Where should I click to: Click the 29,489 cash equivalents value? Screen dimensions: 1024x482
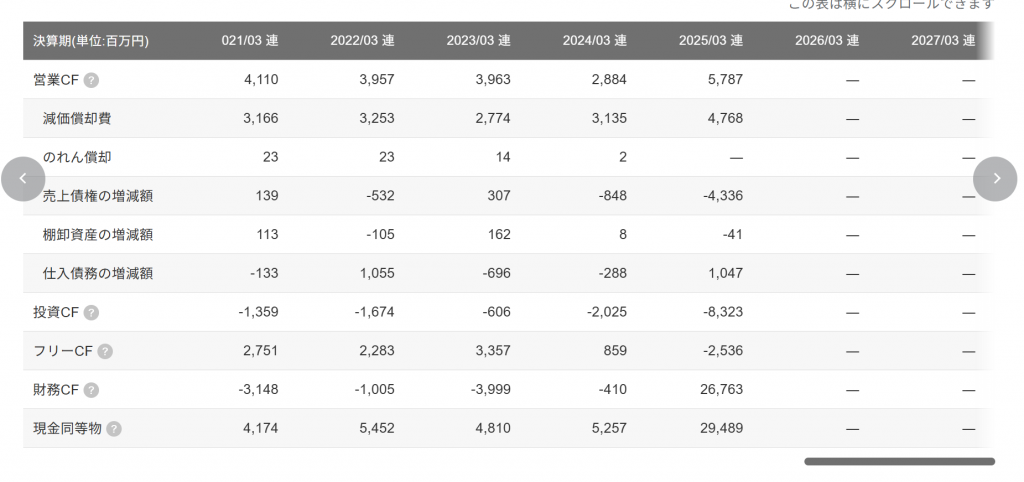721,428
